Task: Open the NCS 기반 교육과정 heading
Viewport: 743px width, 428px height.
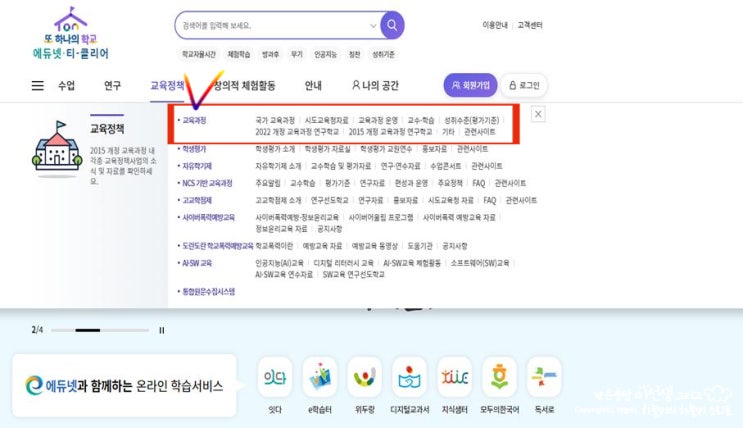Action: pos(208,183)
